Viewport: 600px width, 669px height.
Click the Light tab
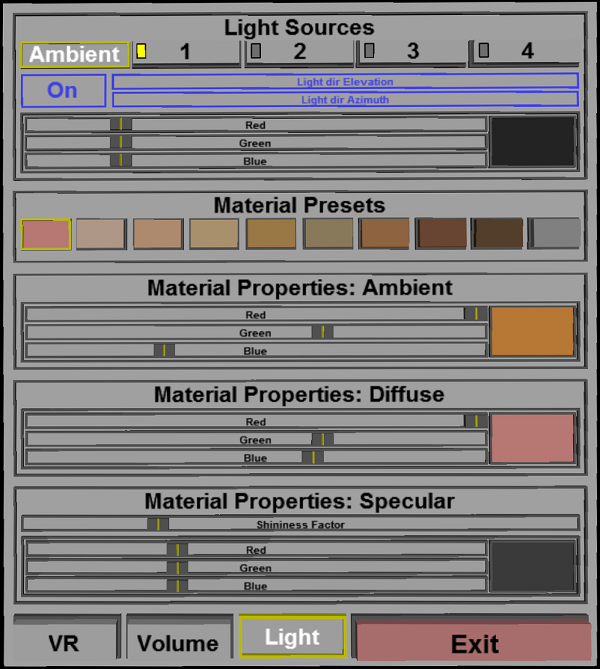point(292,637)
